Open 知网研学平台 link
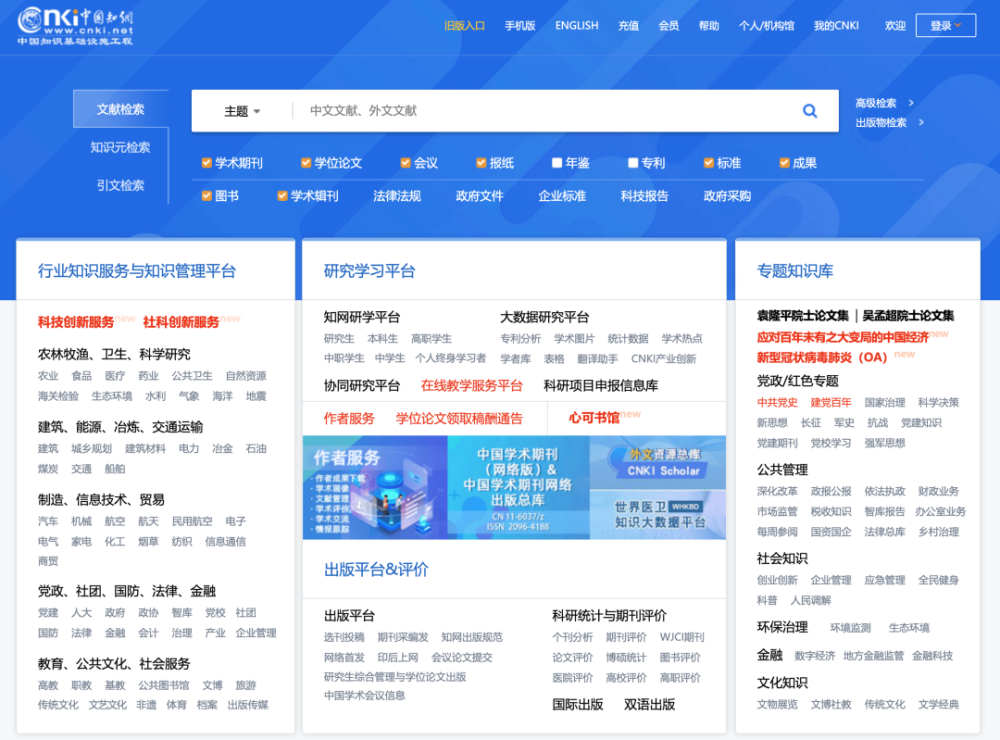This screenshot has width=1000, height=740. click(362, 317)
